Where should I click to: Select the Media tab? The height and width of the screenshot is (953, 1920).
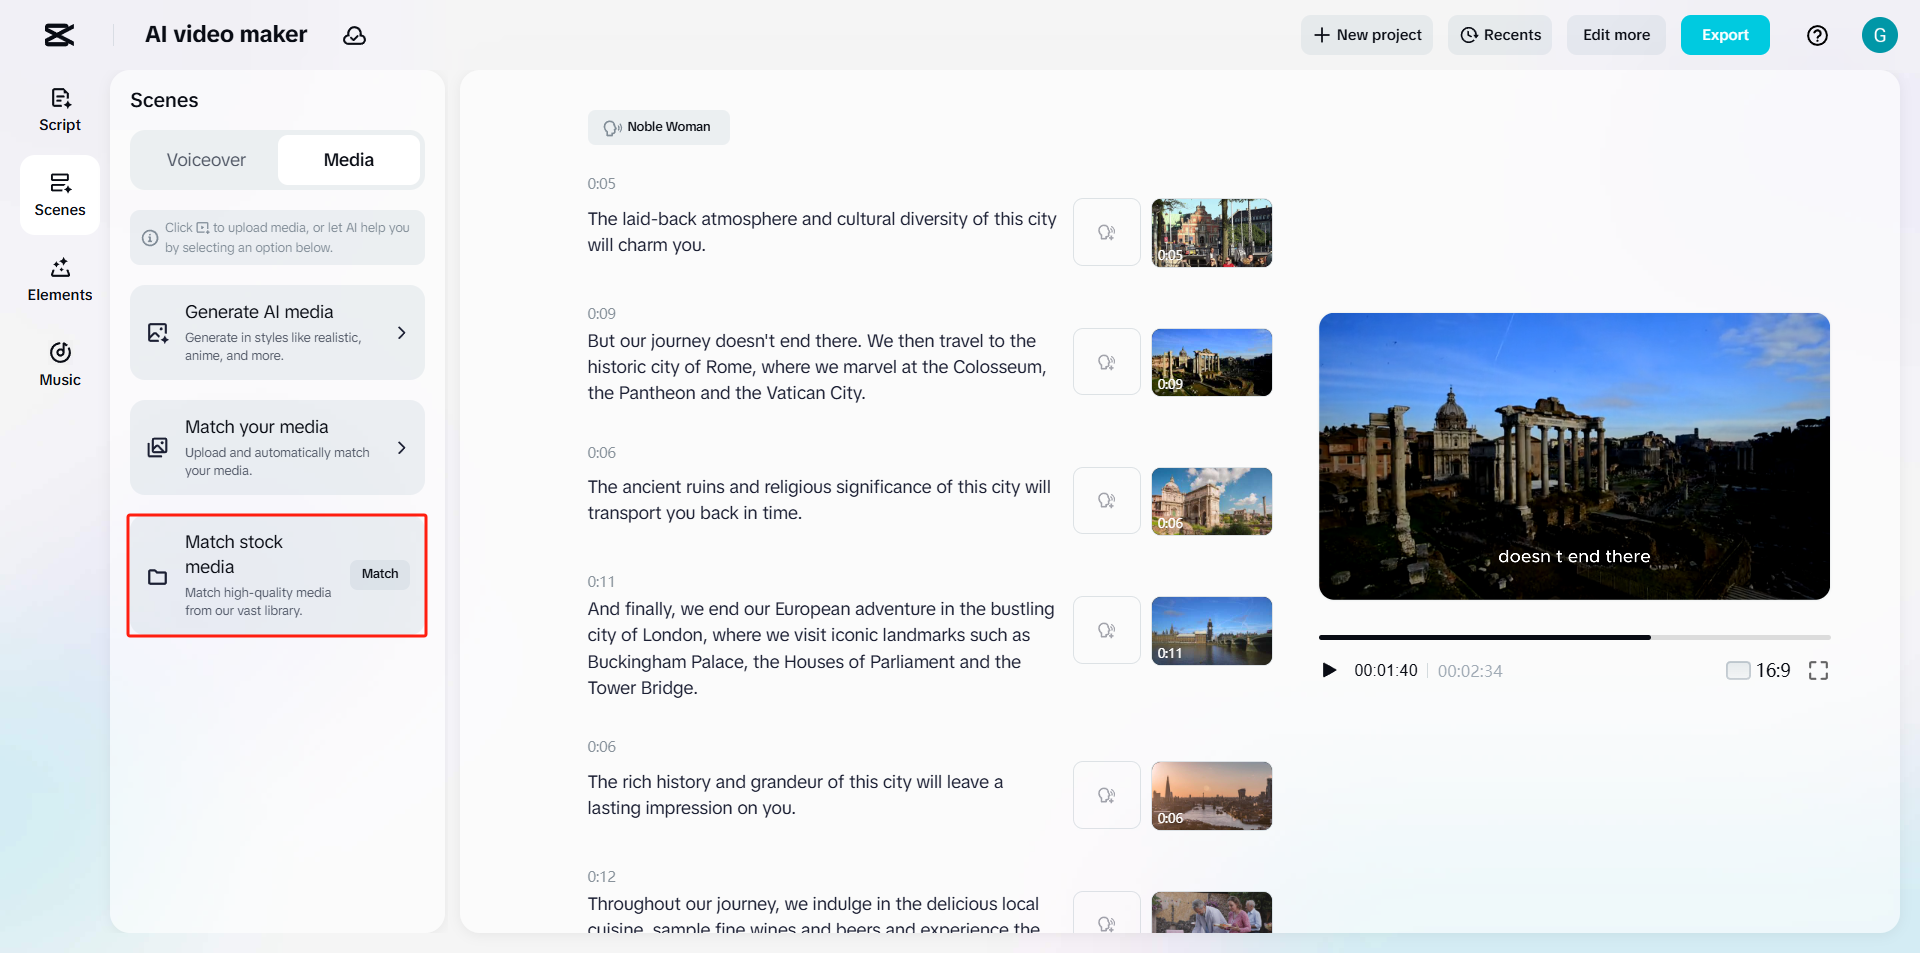click(x=348, y=160)
